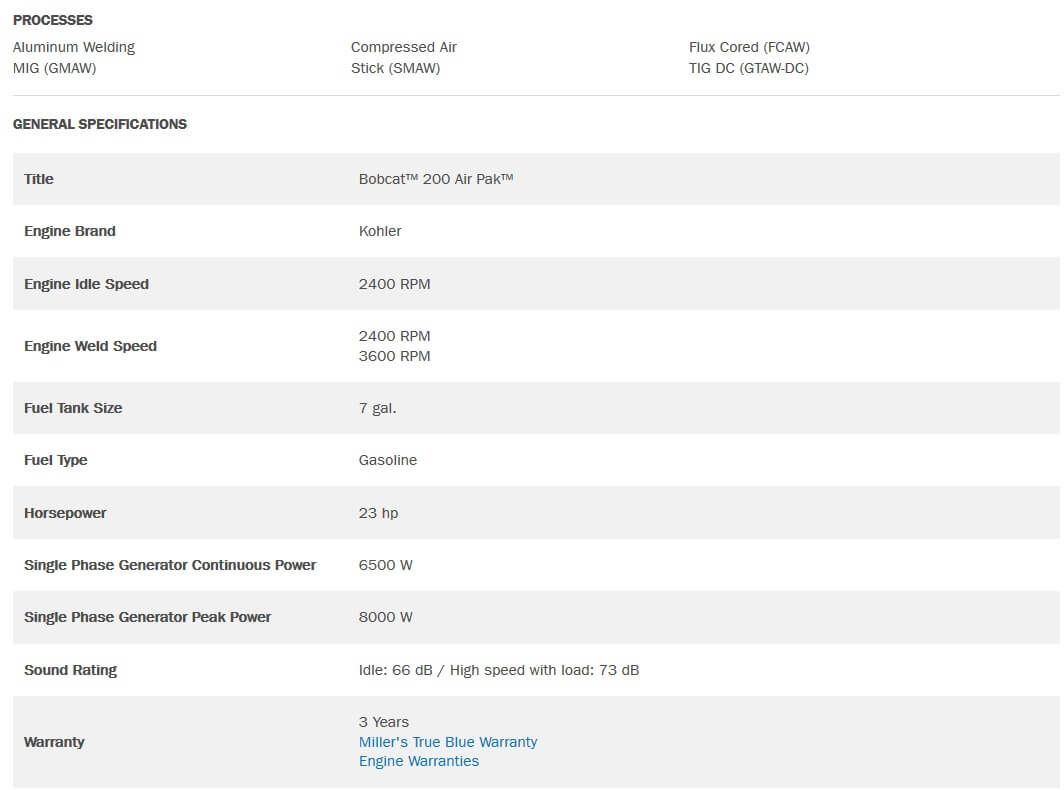1064x790 pixels.
Task: Select the '8000 W' value
Action: coord(385,617)
